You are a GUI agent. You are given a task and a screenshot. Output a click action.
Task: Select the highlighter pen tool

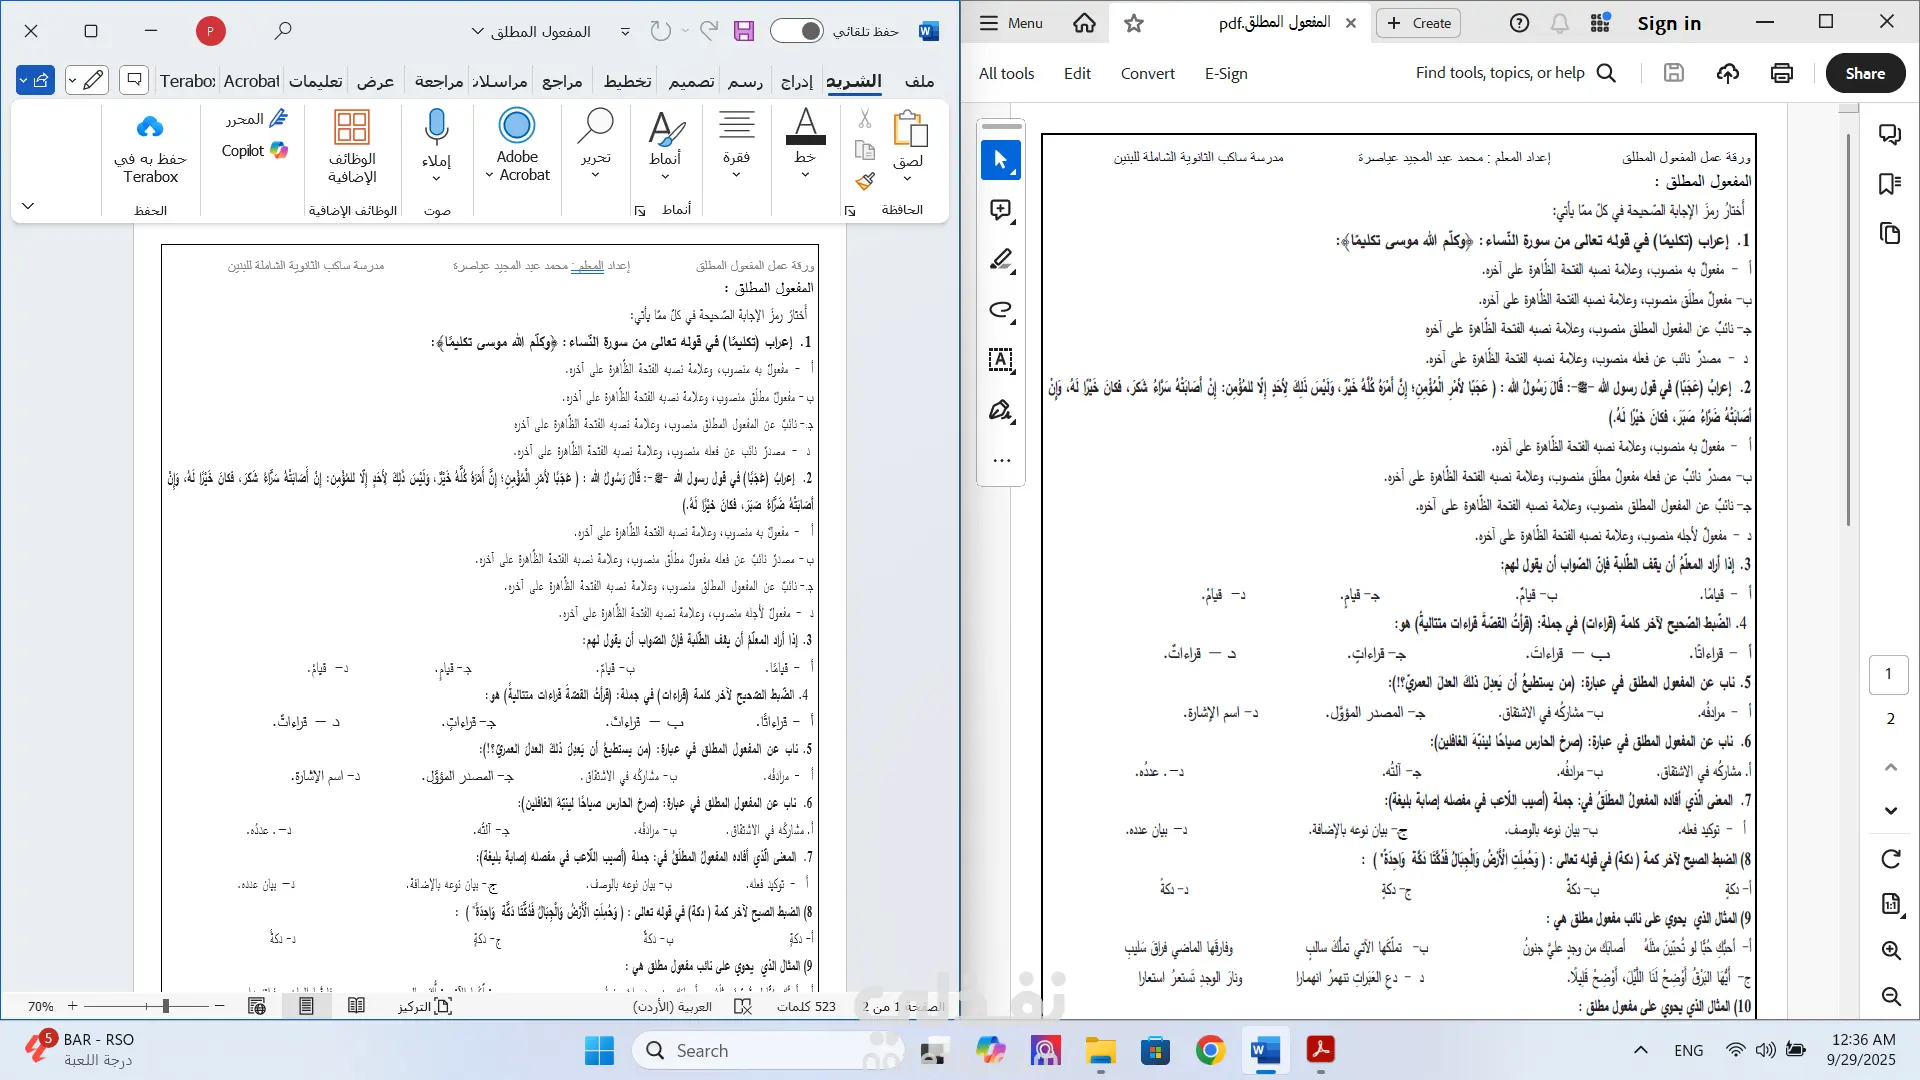[x=1000, y=260]
